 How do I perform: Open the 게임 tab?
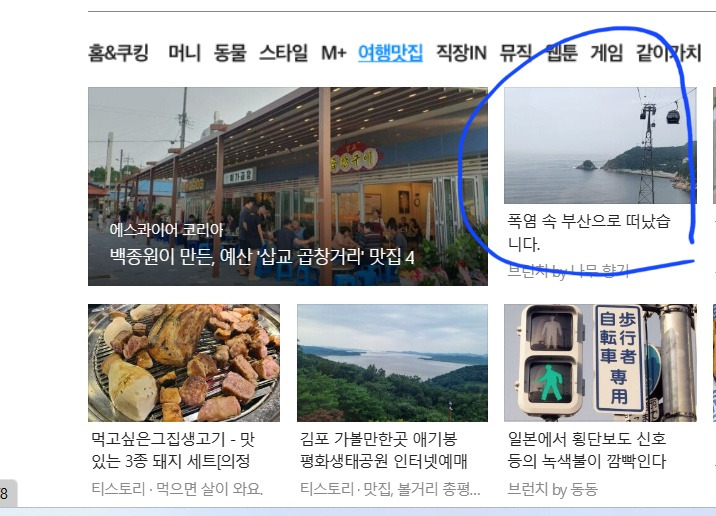(606, 53)
